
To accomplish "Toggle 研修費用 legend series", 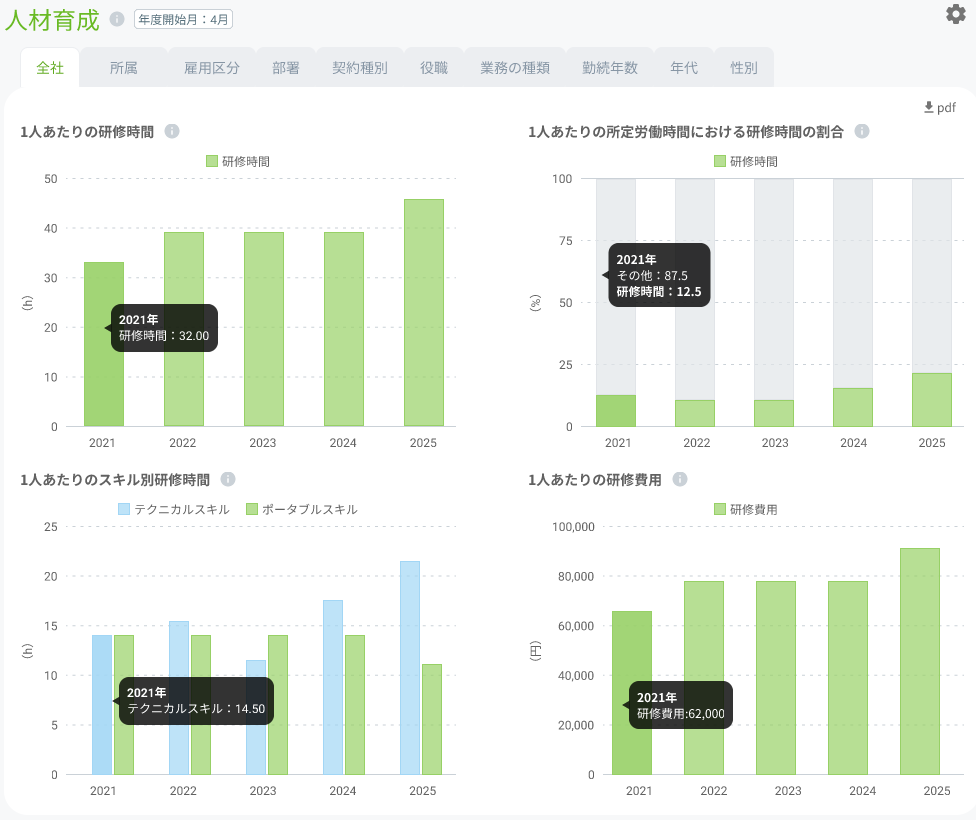I will pos(746,509).
